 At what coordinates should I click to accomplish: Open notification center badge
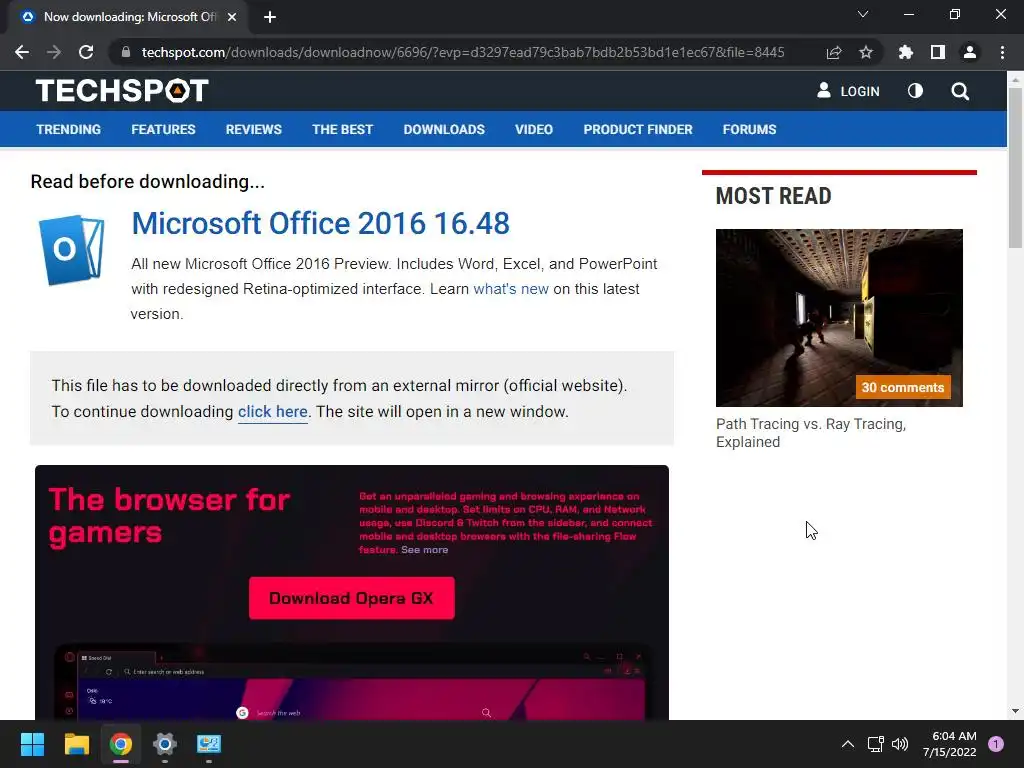(996, 744)
